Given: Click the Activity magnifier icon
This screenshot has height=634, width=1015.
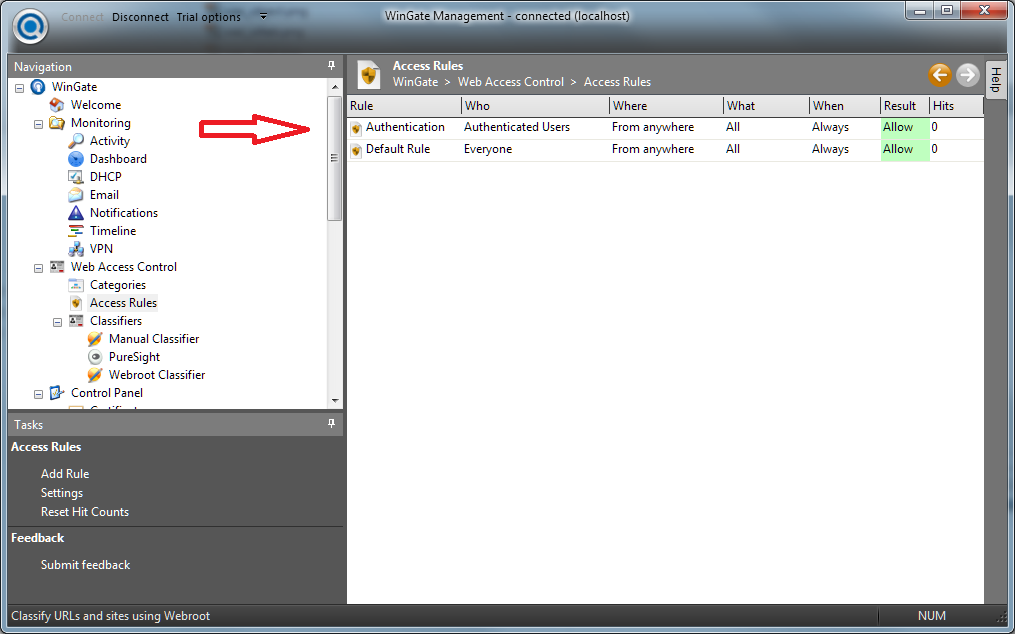Looking at the screenshot, I should coord(76,141).
